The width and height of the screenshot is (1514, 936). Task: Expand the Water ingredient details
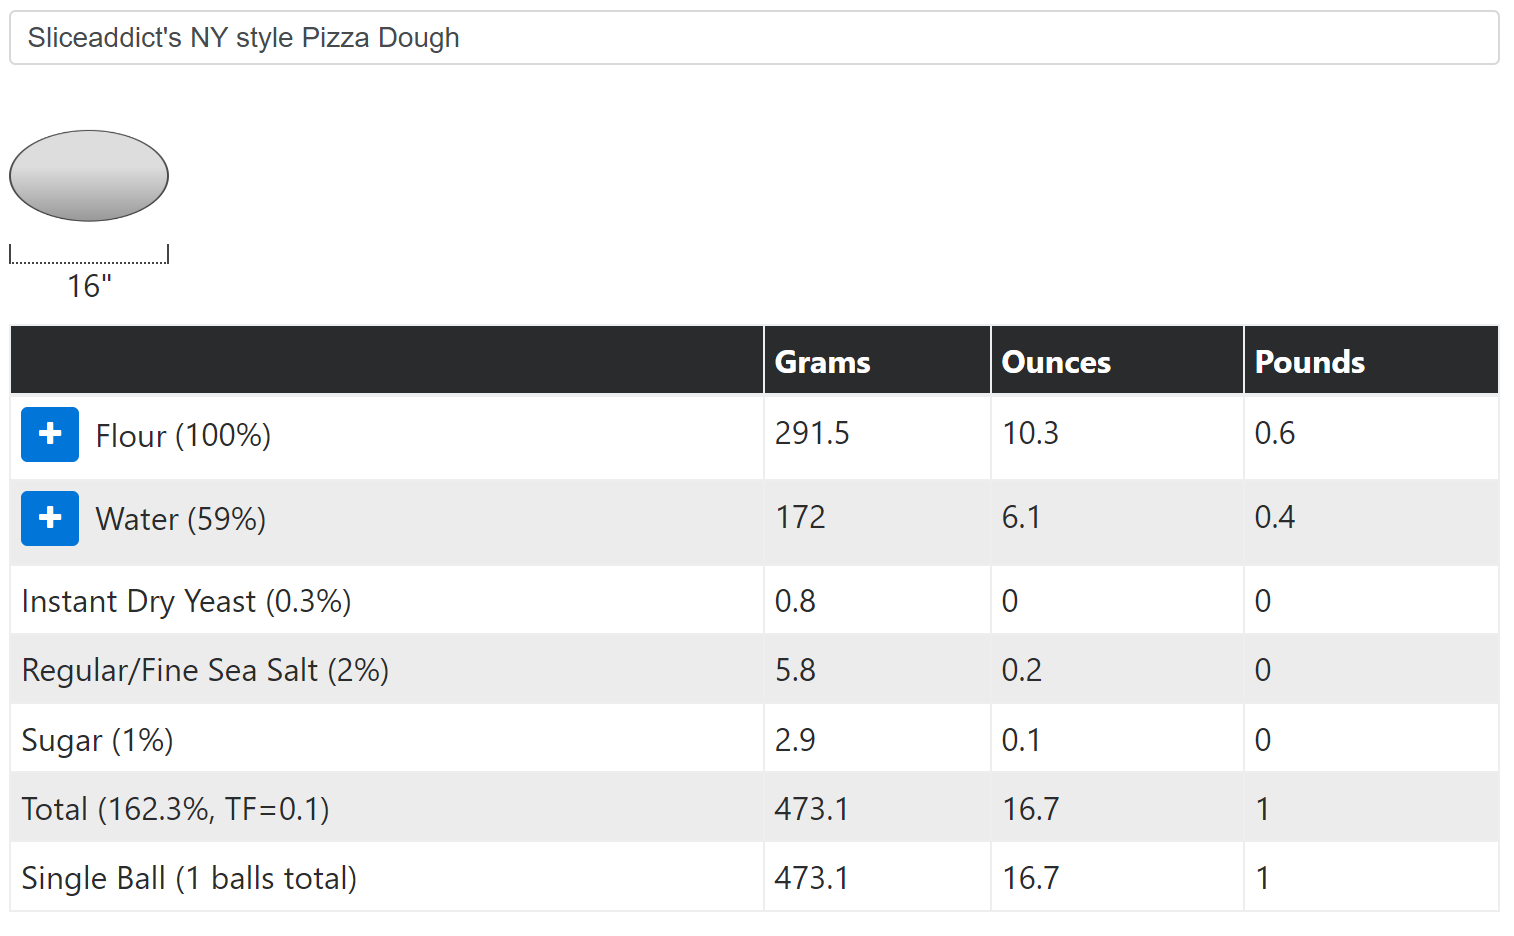coord(49,518)
